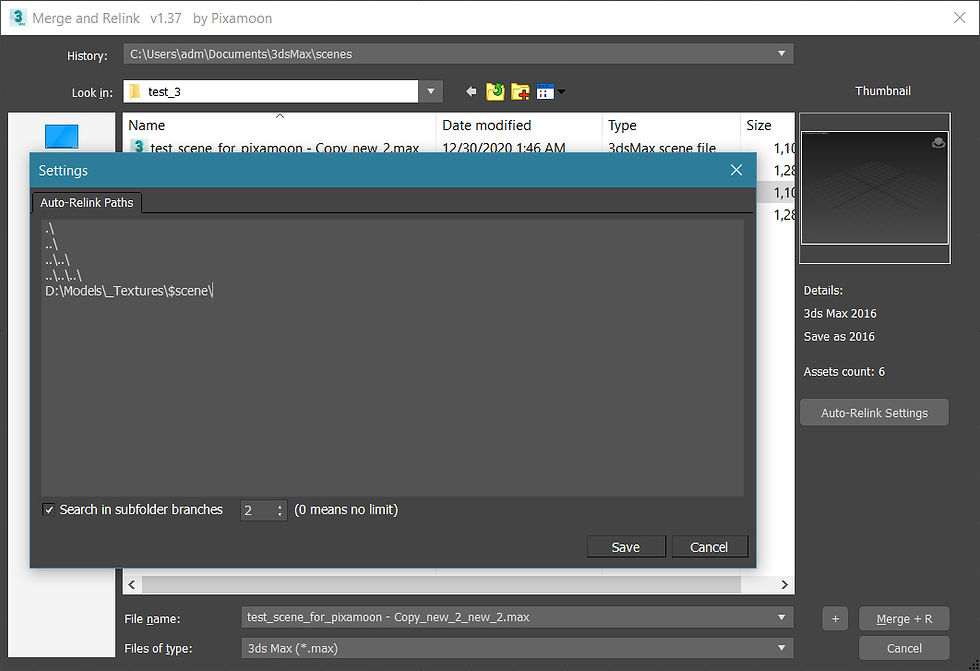Click the plus button beside Merge
980x671 pixels.
tap(835, 619)
